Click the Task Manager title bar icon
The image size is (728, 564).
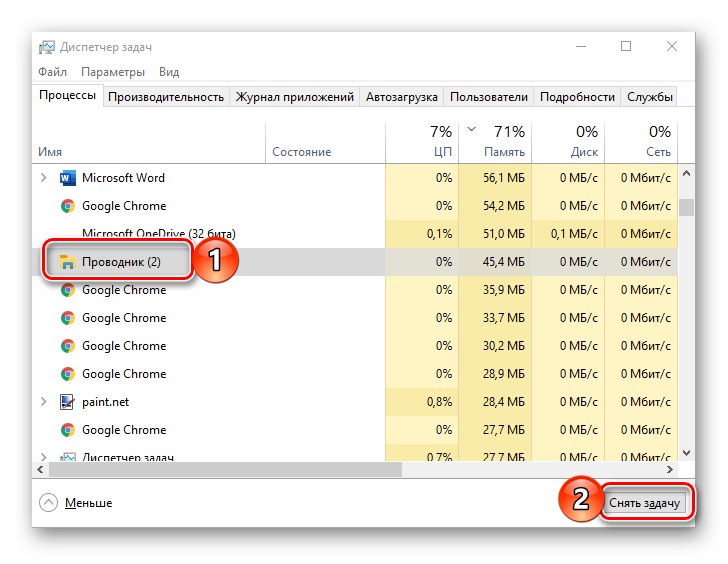(x=47, y=46)
